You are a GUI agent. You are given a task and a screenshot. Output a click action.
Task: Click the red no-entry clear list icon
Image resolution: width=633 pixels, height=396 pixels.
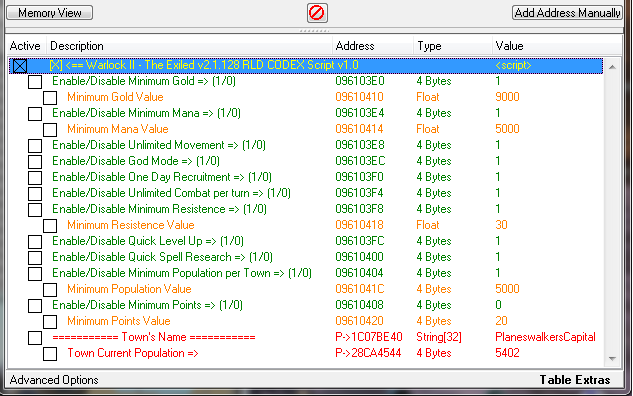coord(317,13)
